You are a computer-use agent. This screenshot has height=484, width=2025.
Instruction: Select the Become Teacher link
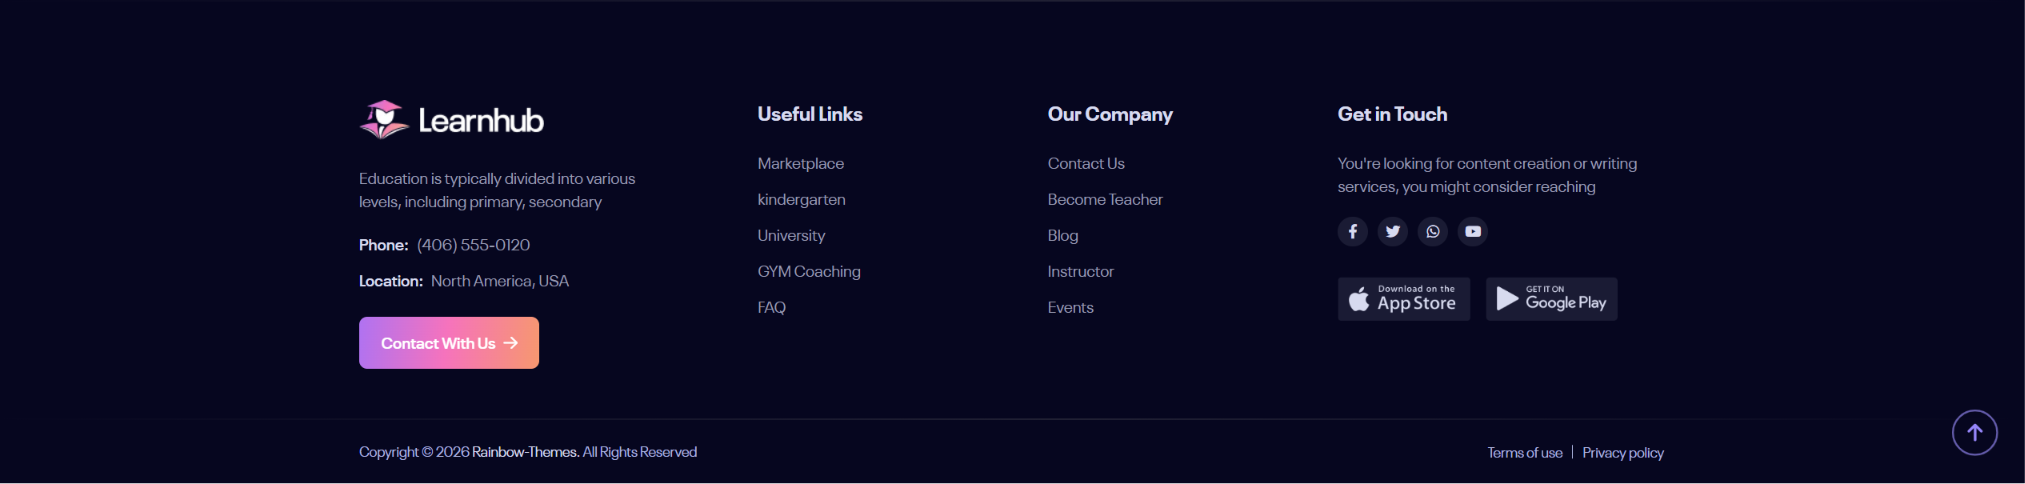click(1105, 199)
